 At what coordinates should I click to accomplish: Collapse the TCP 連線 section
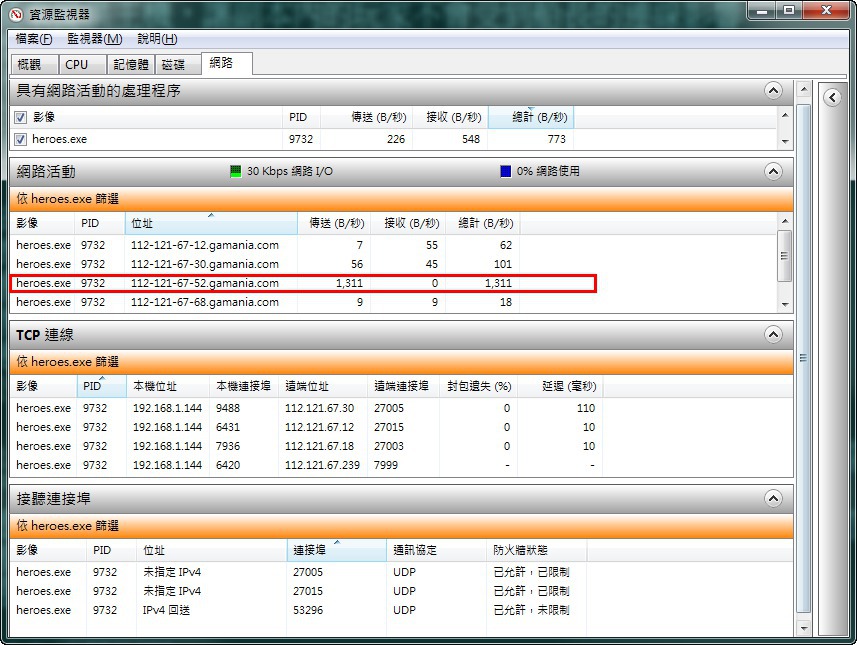773,334
